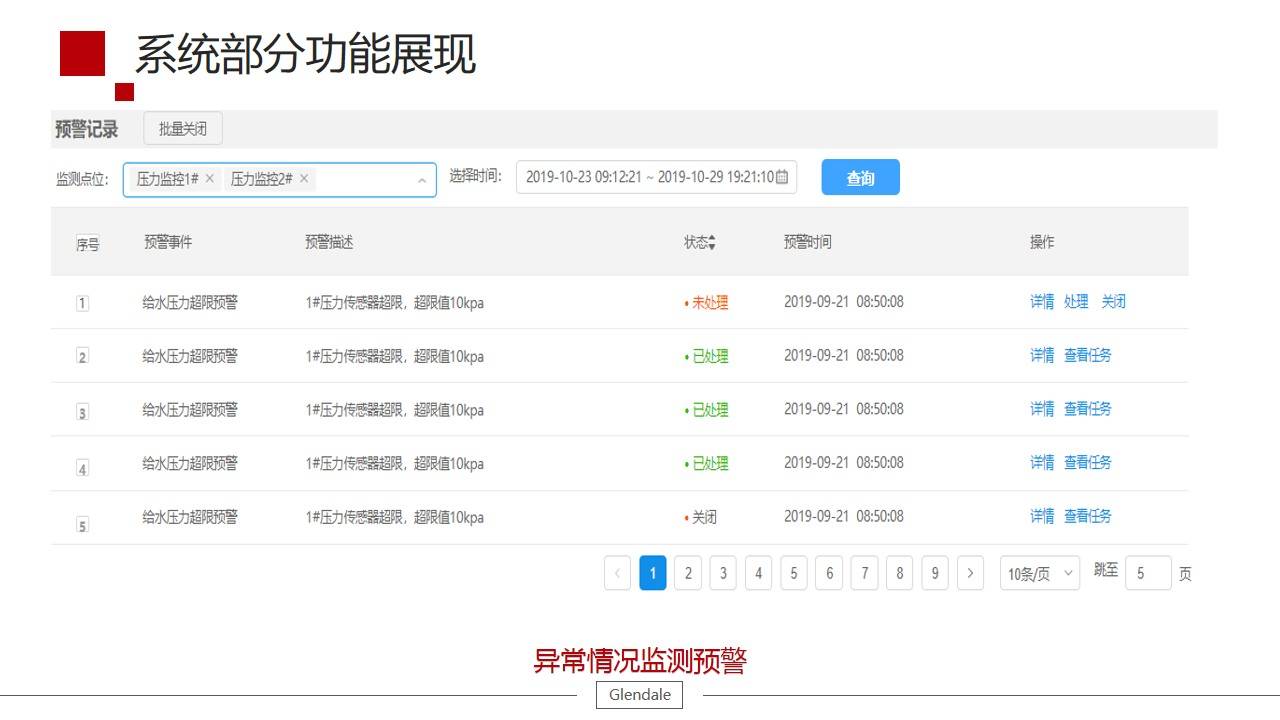
Task: Click 关闭 link in row 1
Action: 1113,302
